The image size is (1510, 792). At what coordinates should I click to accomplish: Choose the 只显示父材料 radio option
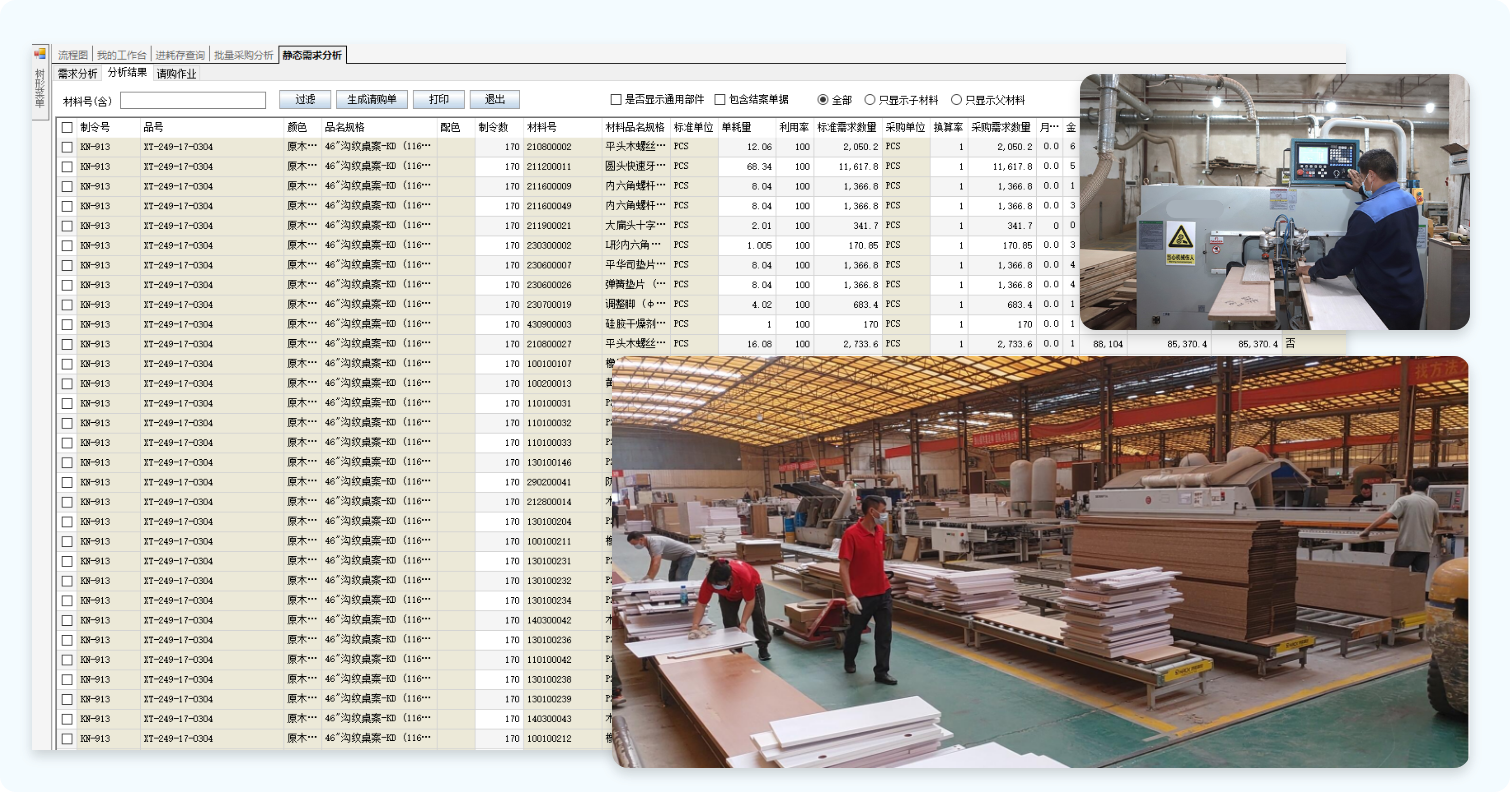[956, 100]
